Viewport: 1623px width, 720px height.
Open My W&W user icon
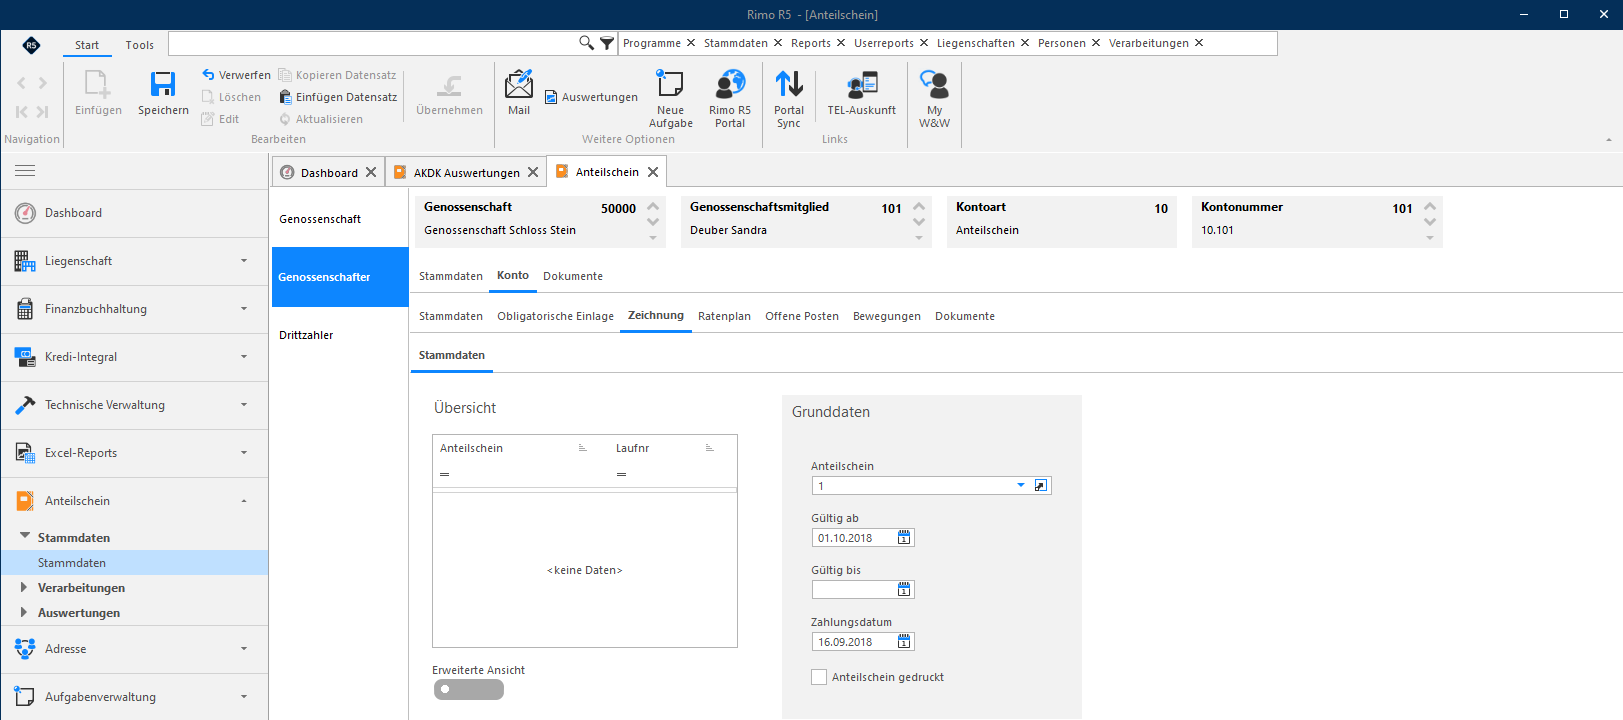935,84
